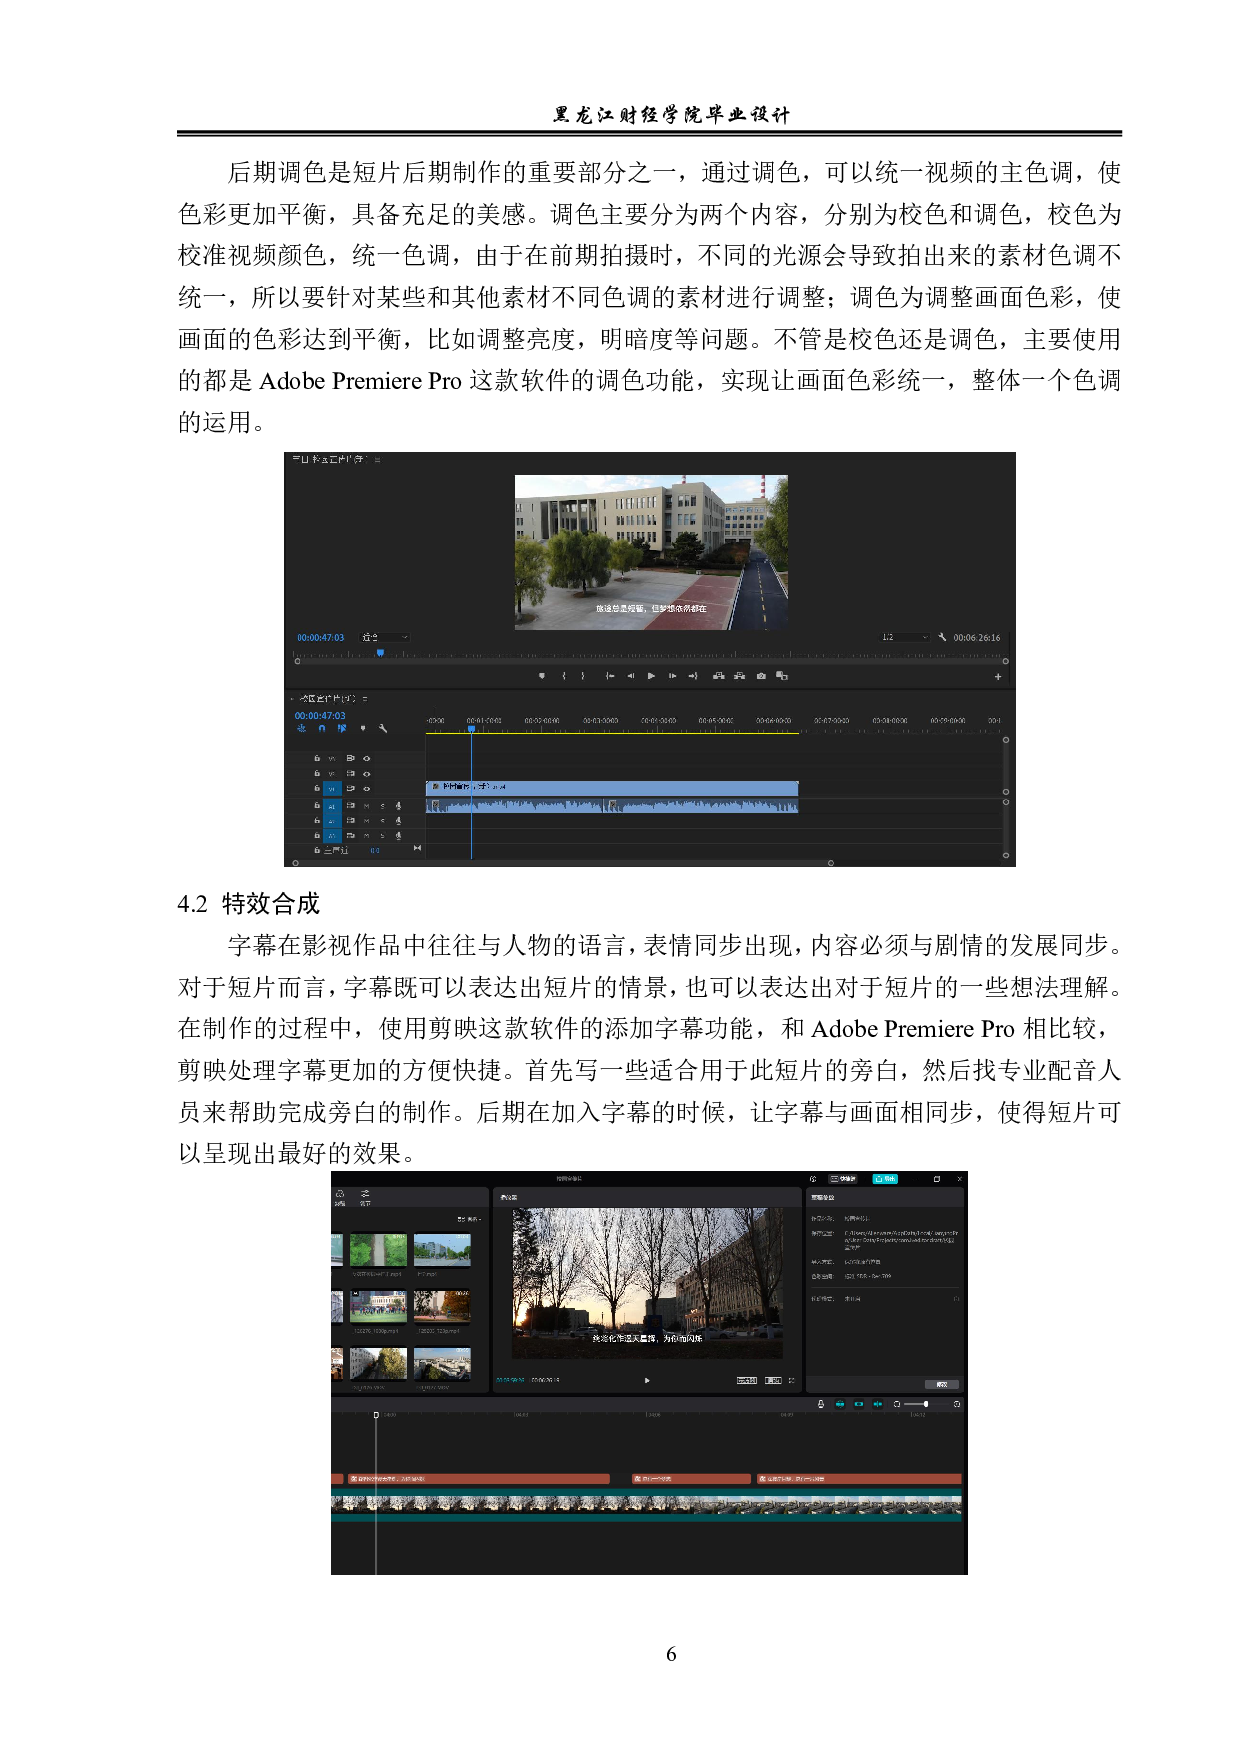1240x1754 pixels.
Task: Open the program monitor wrench settings
Action: (x=942, y=637)
